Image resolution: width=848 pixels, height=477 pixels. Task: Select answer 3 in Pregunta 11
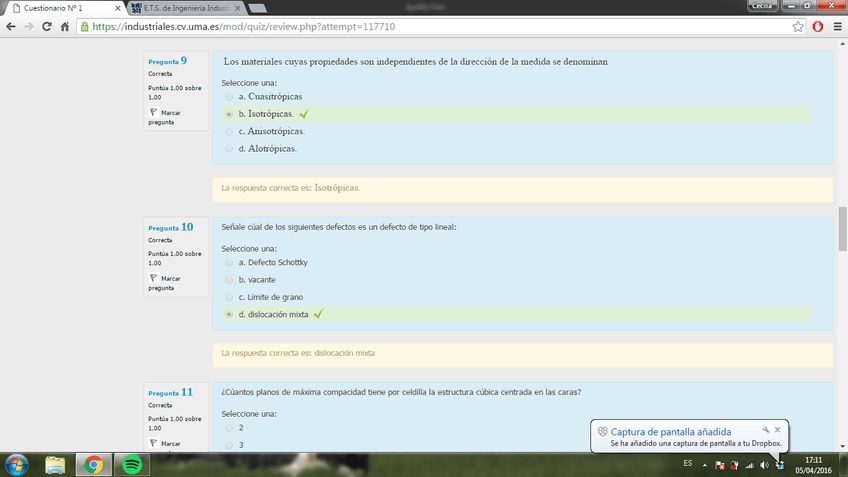(229, 445)
